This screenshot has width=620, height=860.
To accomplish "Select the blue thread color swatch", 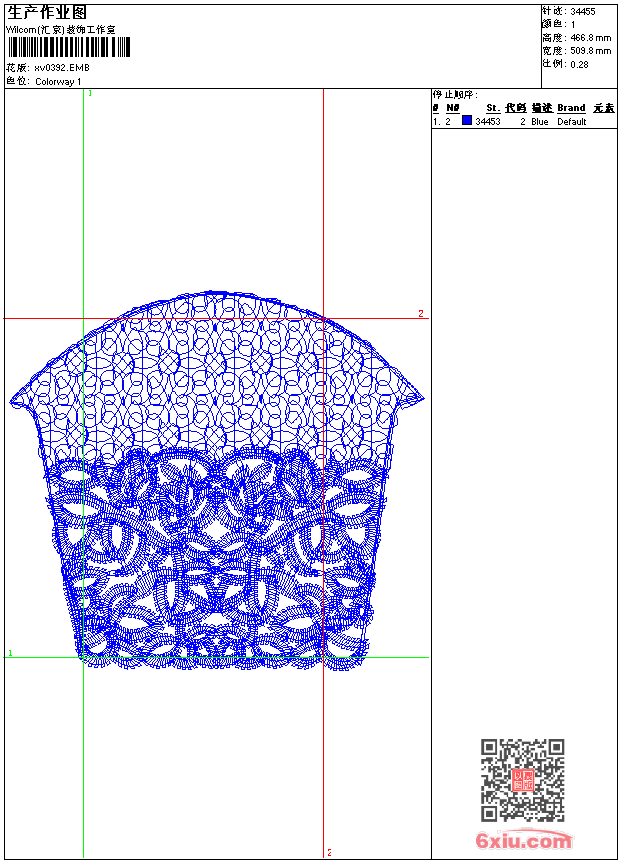I will pyautogui.click(x=467, y=121).
